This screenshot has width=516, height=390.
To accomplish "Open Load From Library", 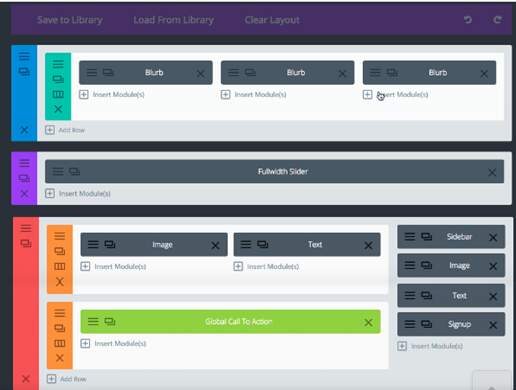I will [173, 20].
